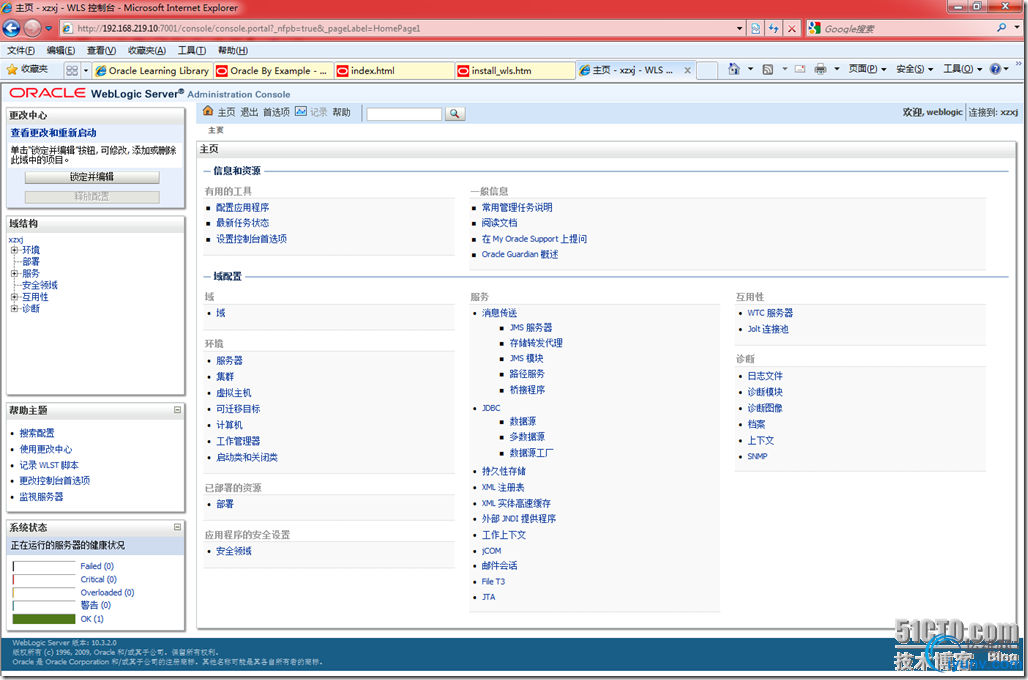Click the Failed (0) health bar
Screen dimensions: 1028x680
point(44,566)
